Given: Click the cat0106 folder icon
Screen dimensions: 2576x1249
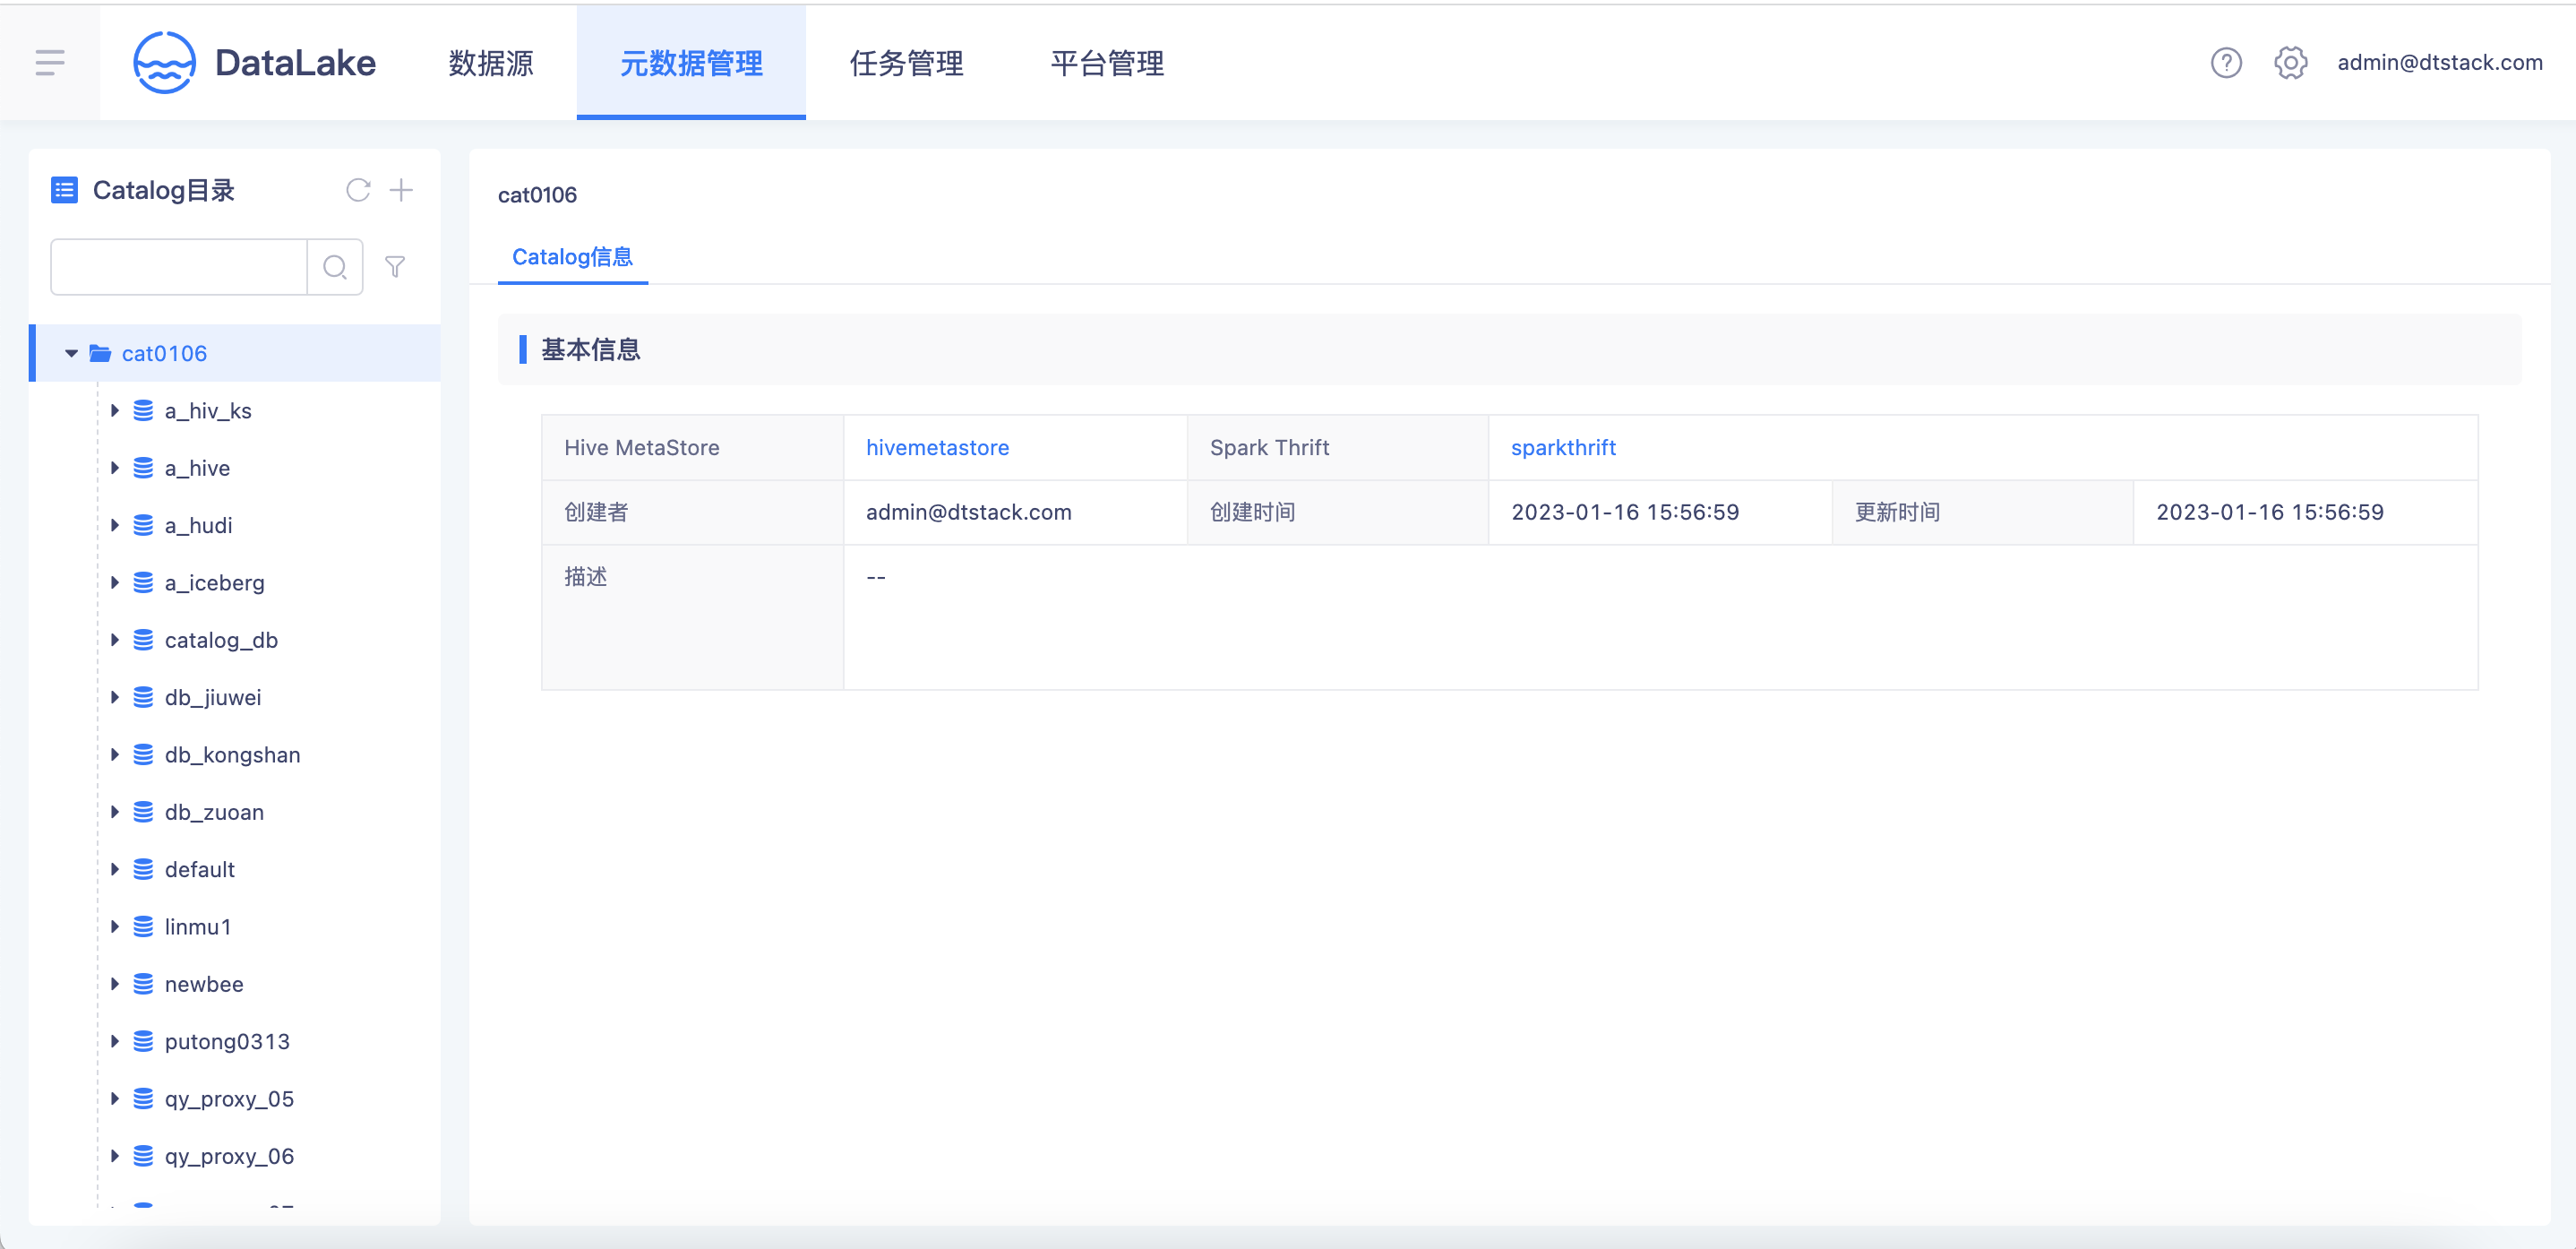Looking at the screenshot, I should 100,353.
